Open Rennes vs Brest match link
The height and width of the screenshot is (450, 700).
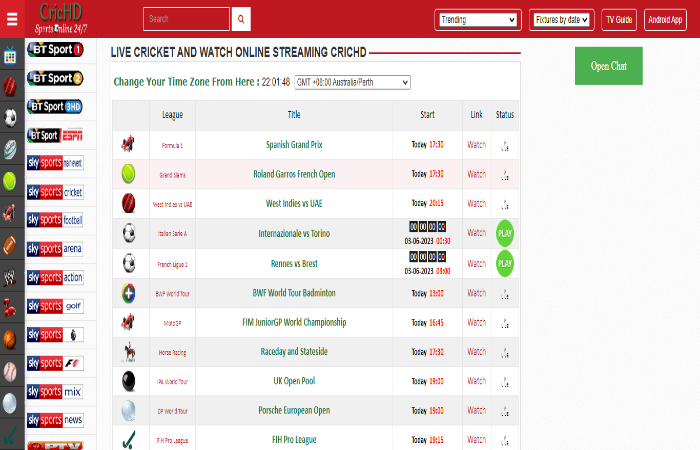(294, 263)
